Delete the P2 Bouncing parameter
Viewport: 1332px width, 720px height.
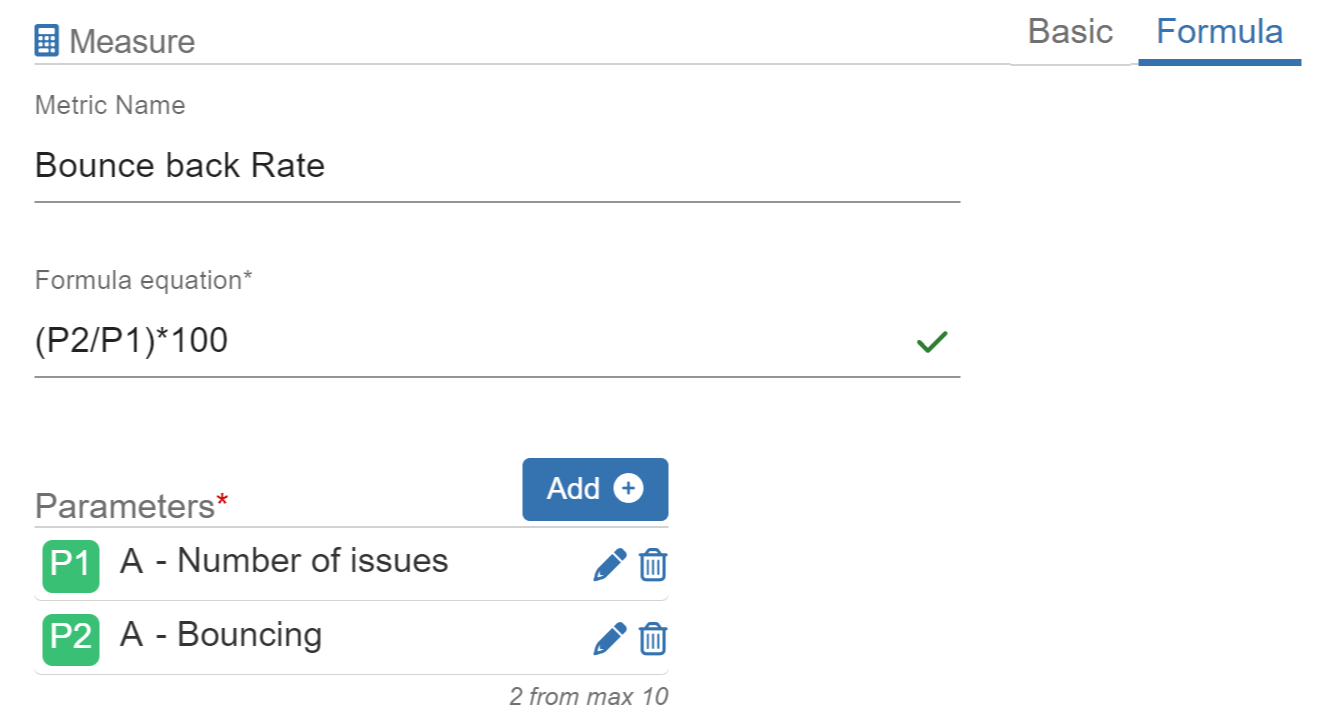click(653, 638)
